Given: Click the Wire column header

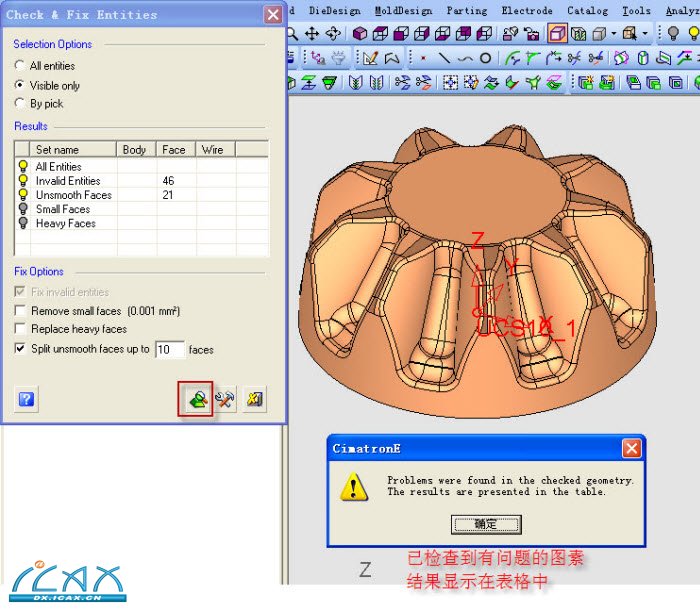Looking at the screenshot, I should point(215,150).
